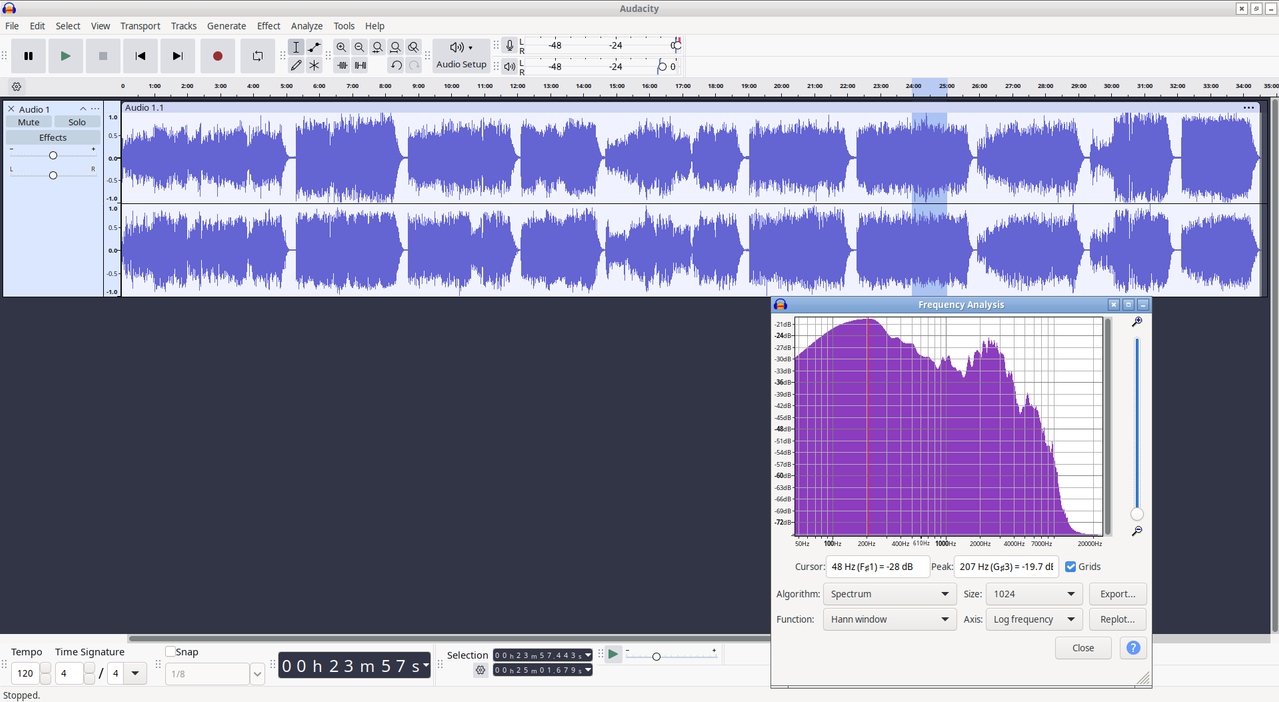Open time signature denominator dropdown

137,674
